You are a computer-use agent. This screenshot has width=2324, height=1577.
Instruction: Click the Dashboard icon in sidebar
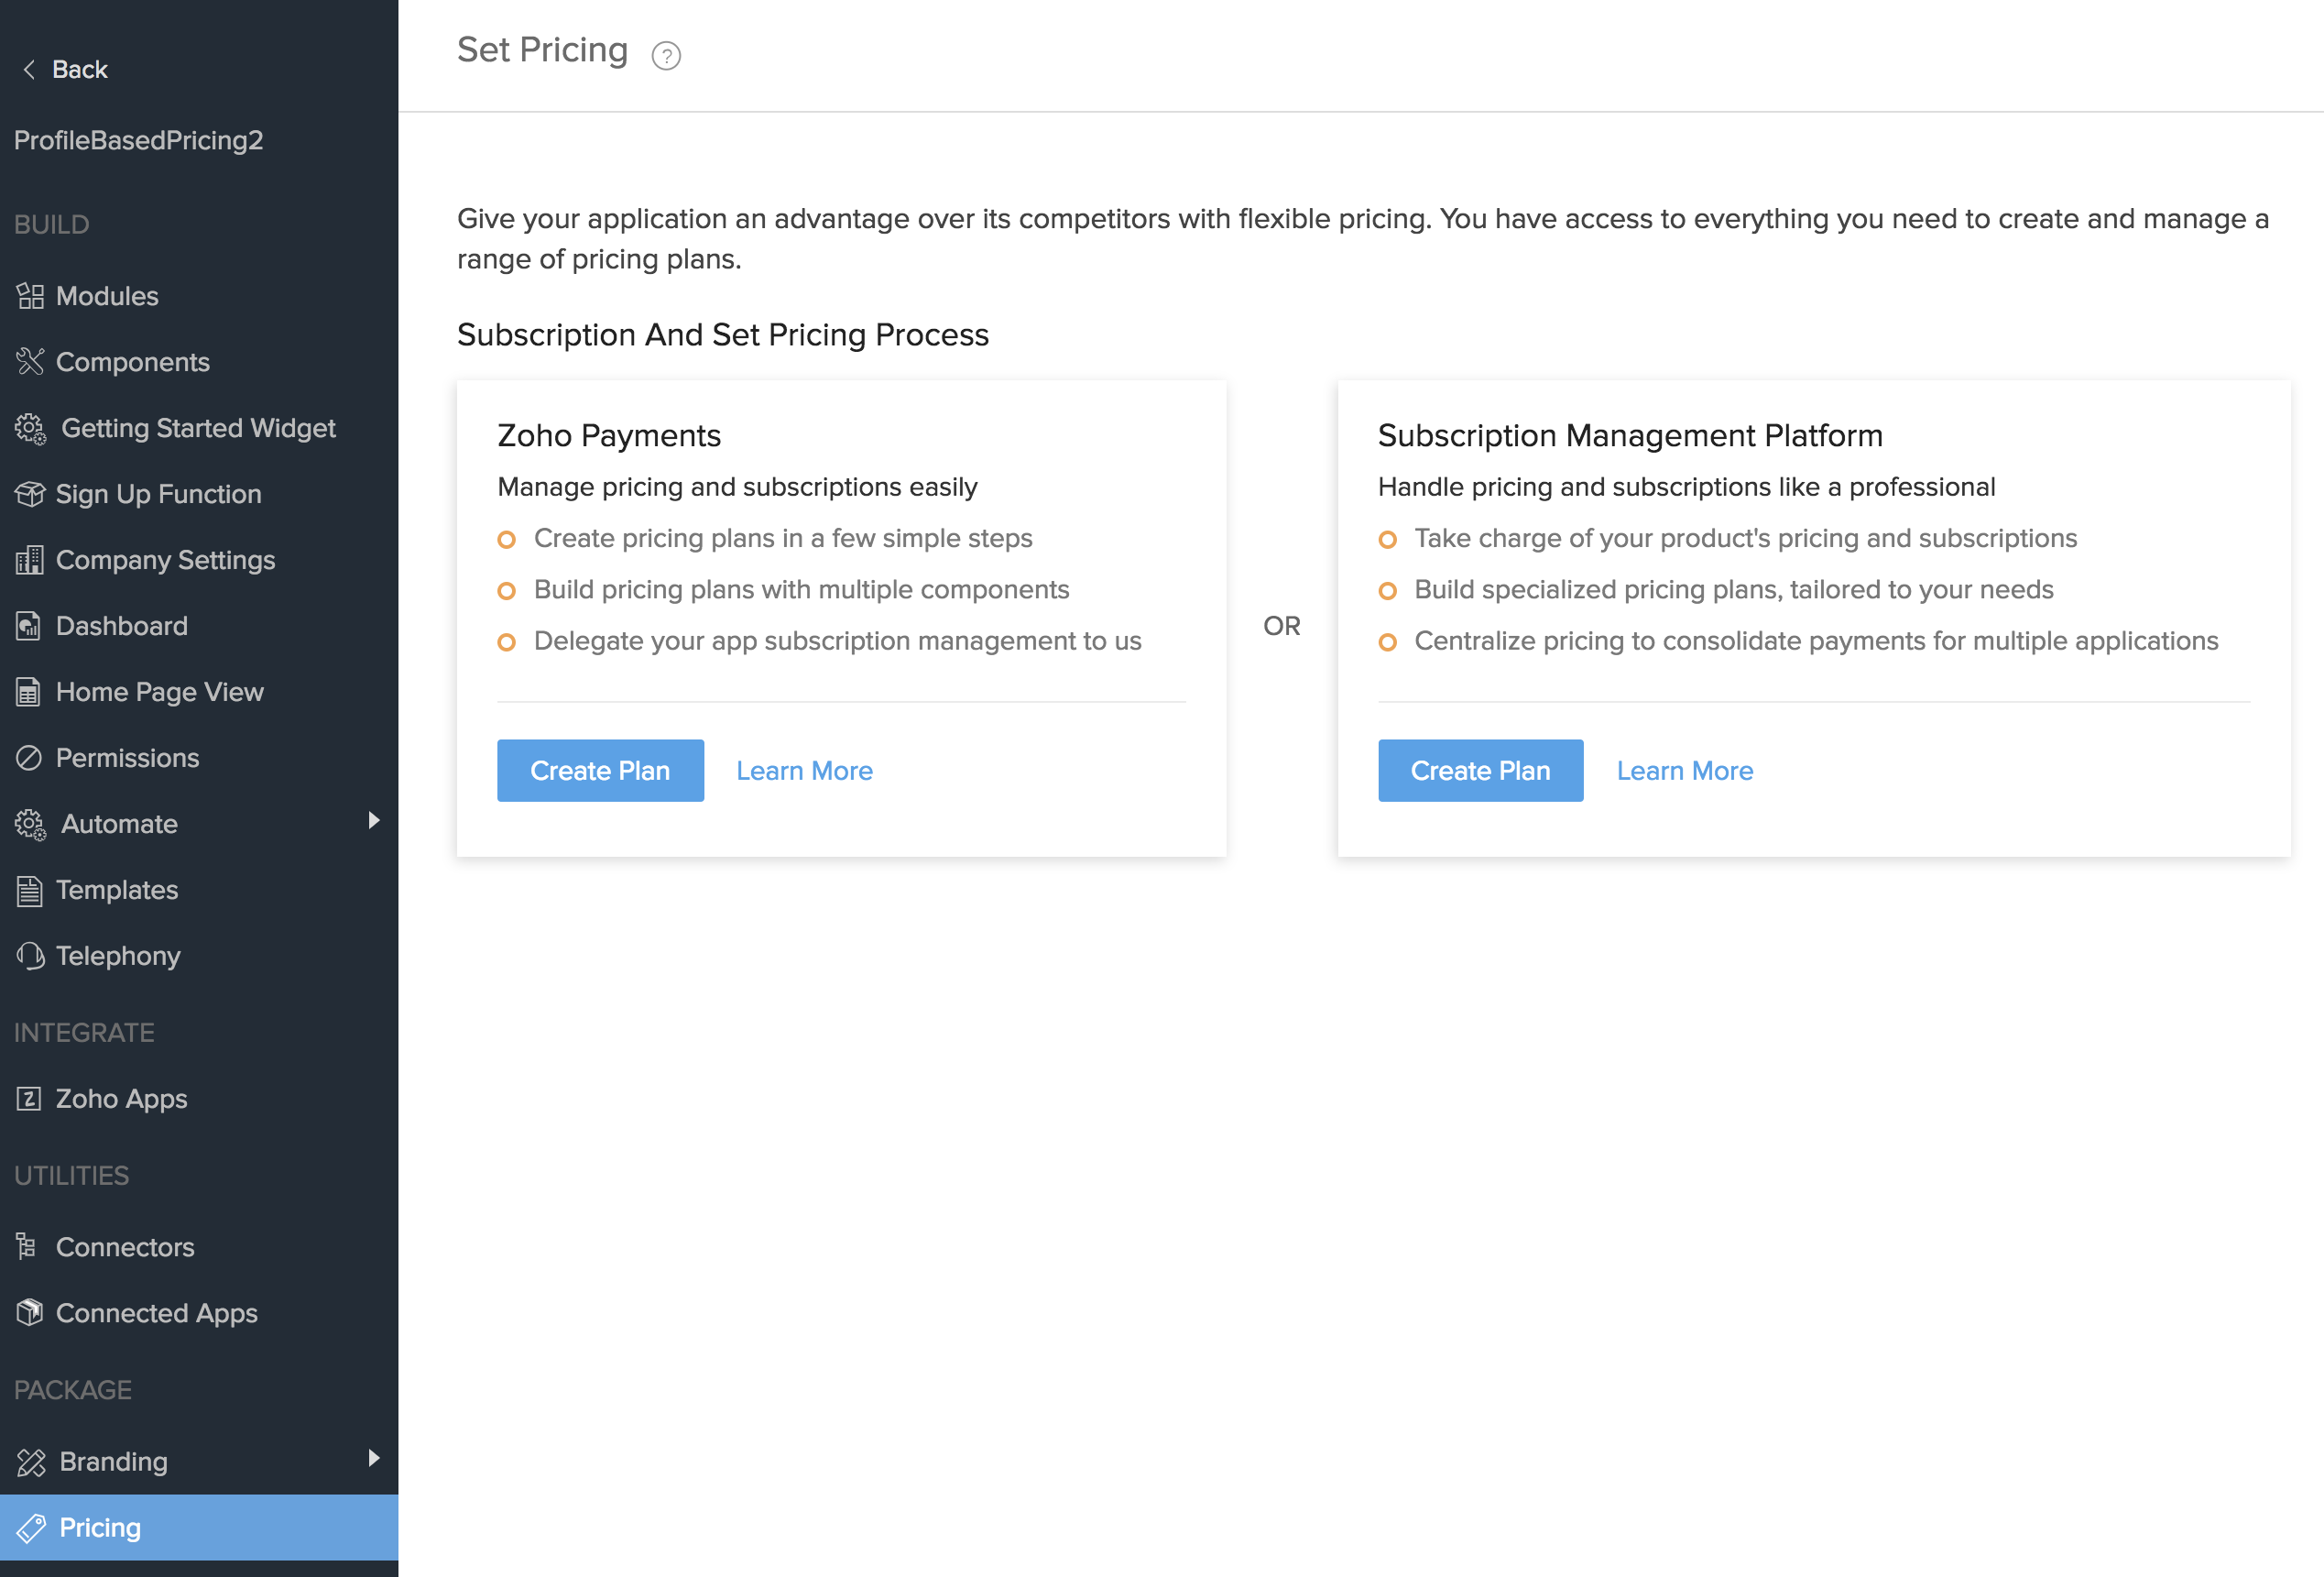point(29,626)
